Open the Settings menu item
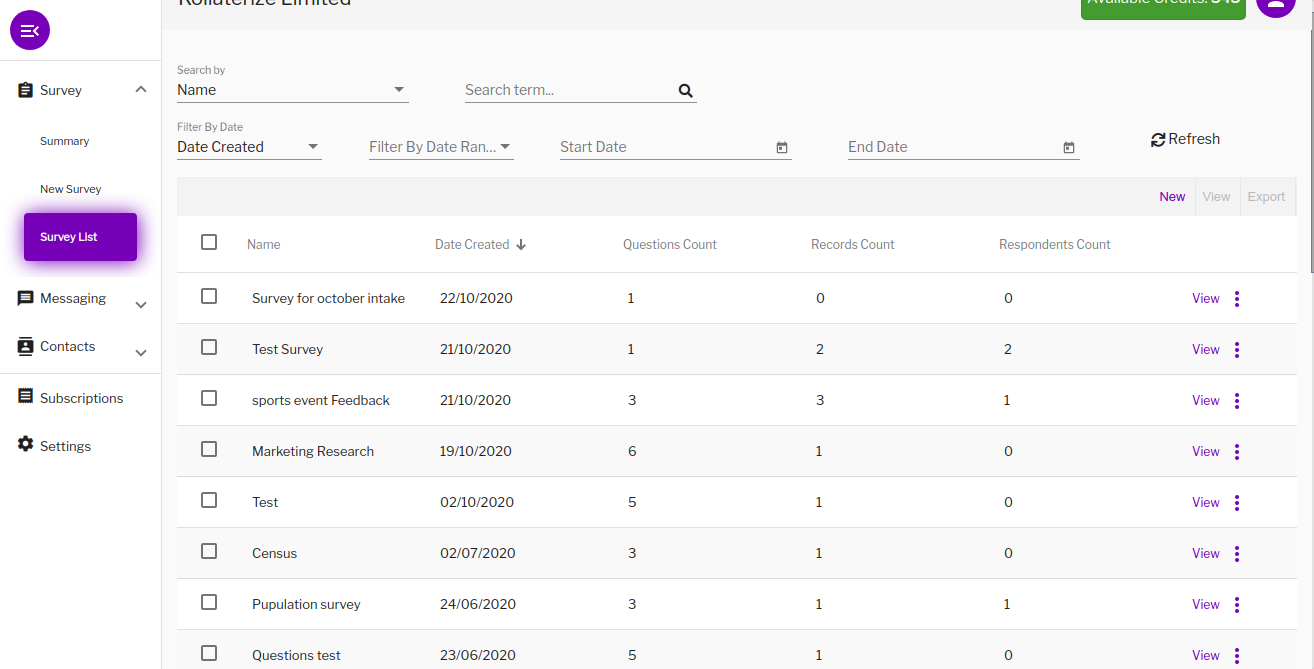 tap(66, 446)
